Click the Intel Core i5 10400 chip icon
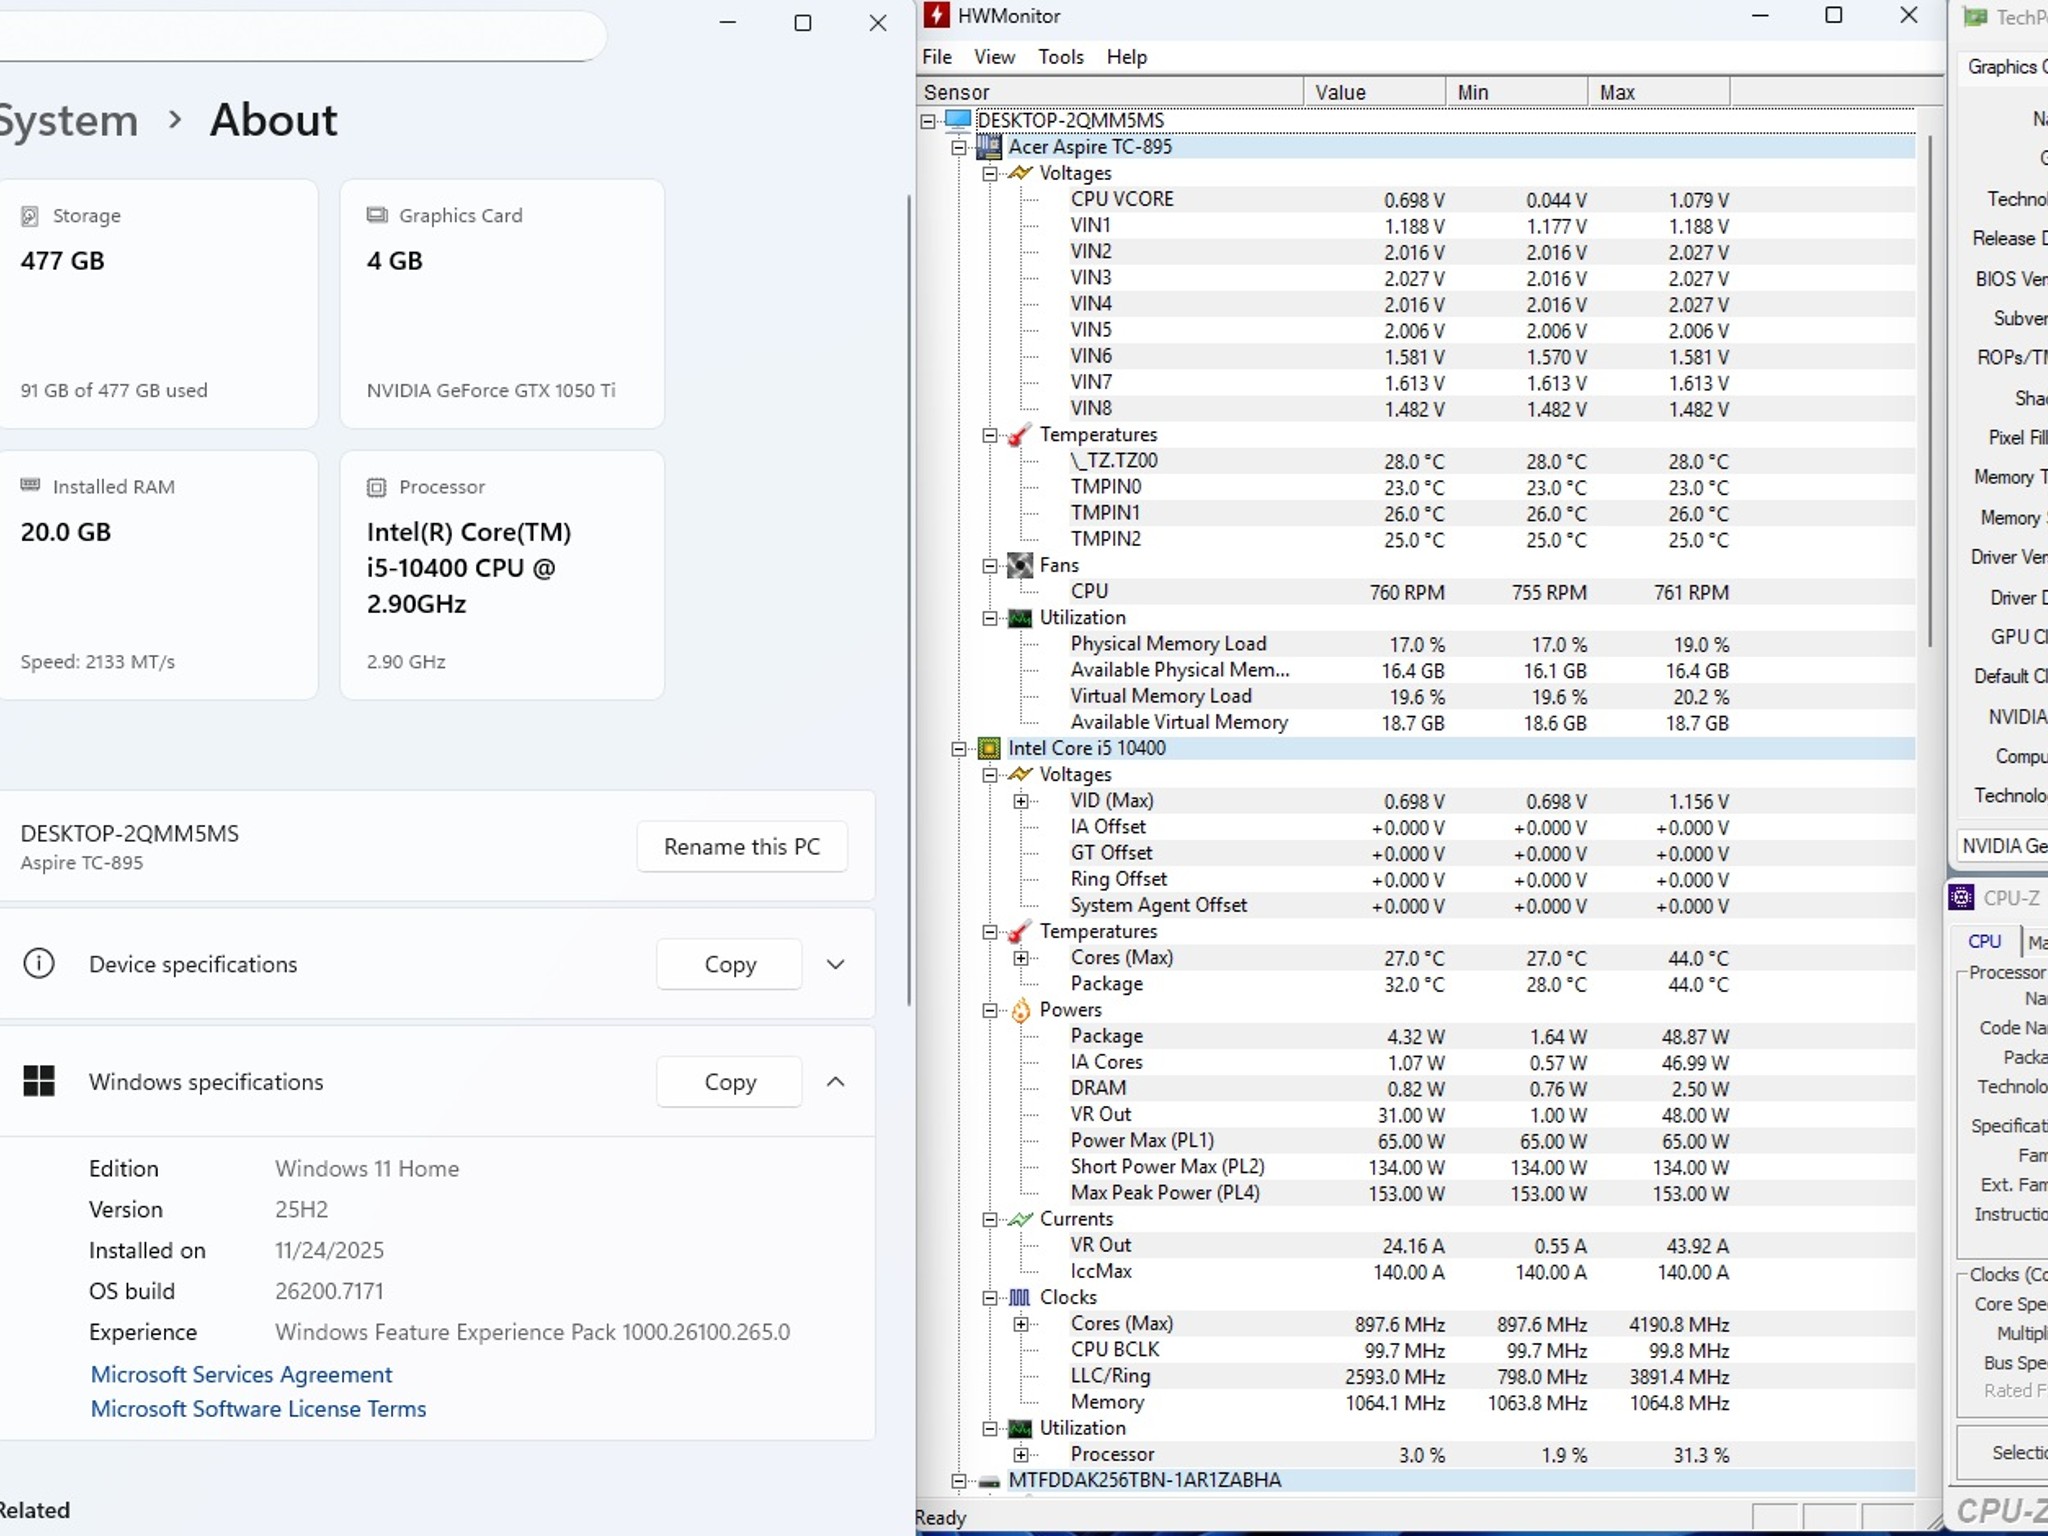The image size is (2048, 1536). [x=988, y=749]
